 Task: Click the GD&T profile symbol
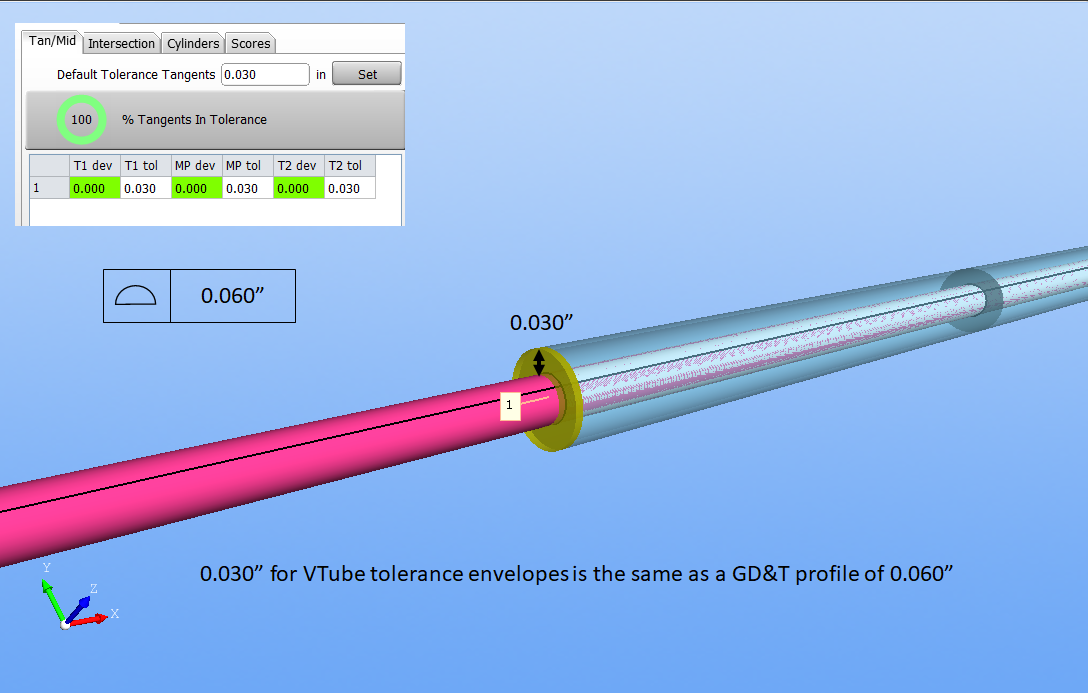[x=136, y=296]
